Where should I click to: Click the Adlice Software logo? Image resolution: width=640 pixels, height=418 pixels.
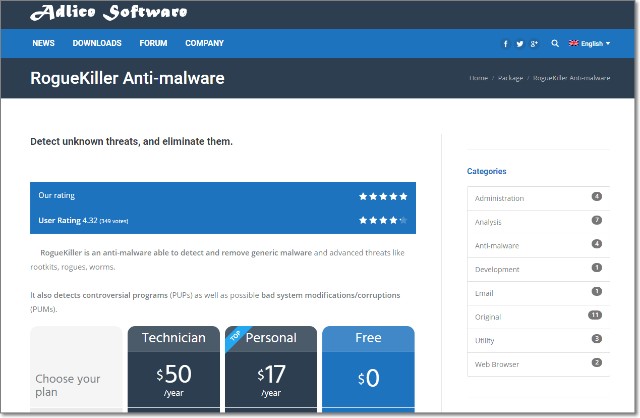tap(108, 14)
